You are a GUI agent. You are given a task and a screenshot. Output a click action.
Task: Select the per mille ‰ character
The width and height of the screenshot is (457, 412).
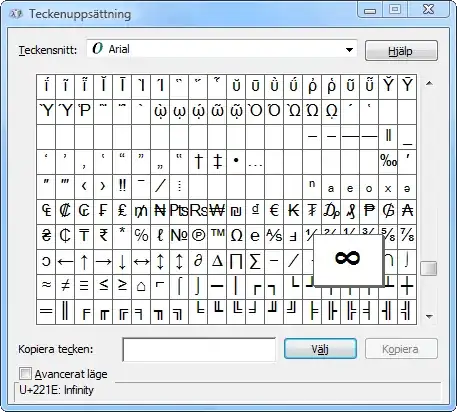pos(388,162)
